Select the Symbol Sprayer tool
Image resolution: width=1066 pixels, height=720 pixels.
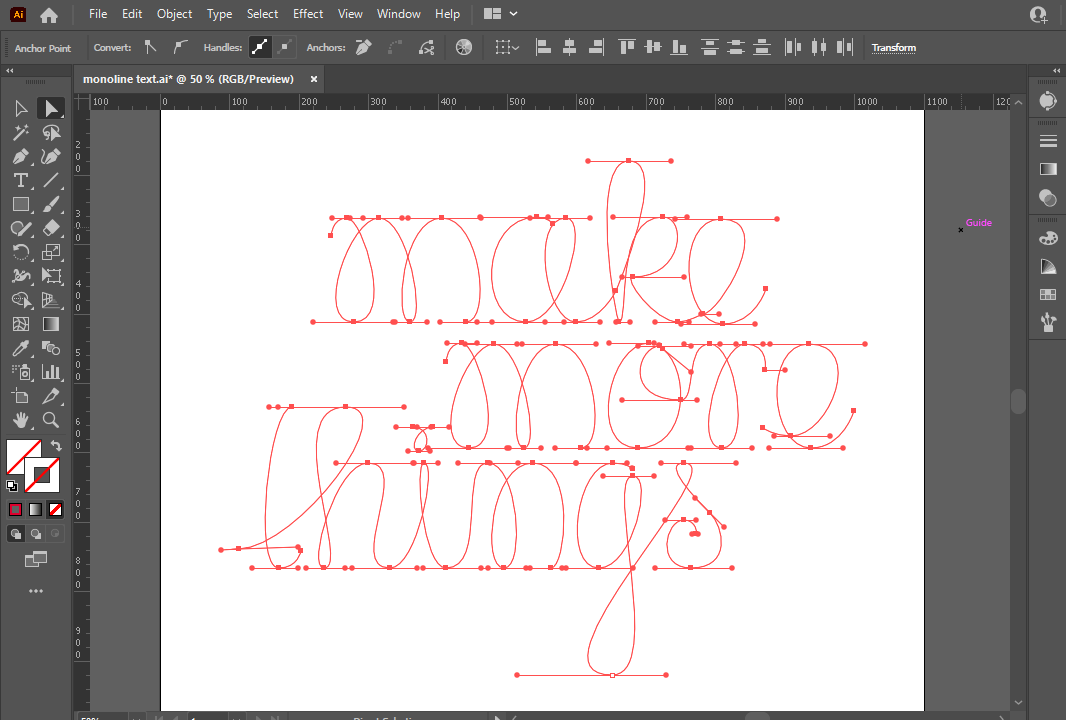pyautogui.click(x=21, y=372)
